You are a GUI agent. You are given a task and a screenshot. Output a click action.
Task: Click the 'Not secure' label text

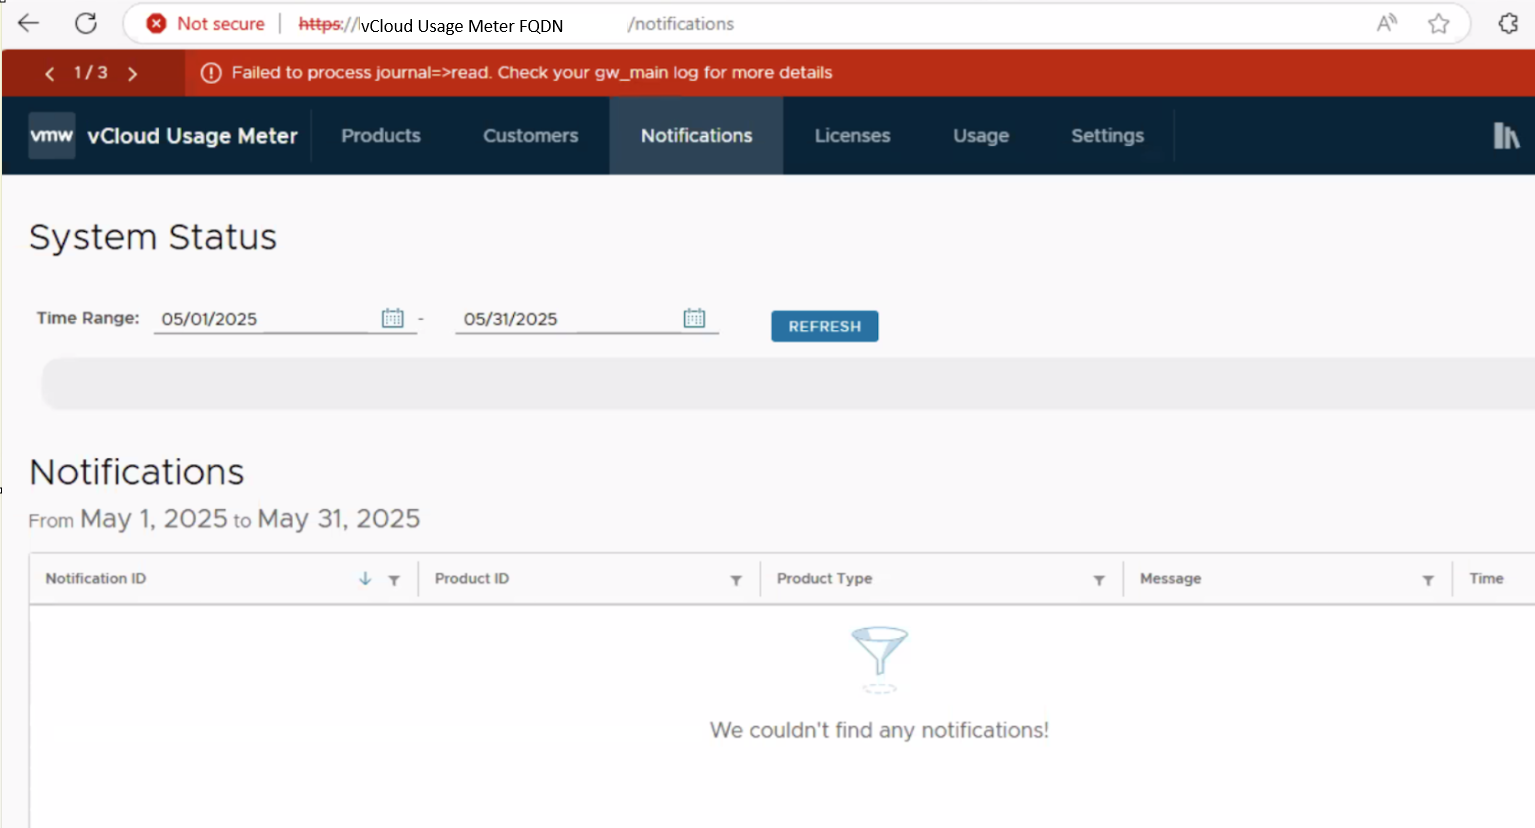(x=221, y=23)
